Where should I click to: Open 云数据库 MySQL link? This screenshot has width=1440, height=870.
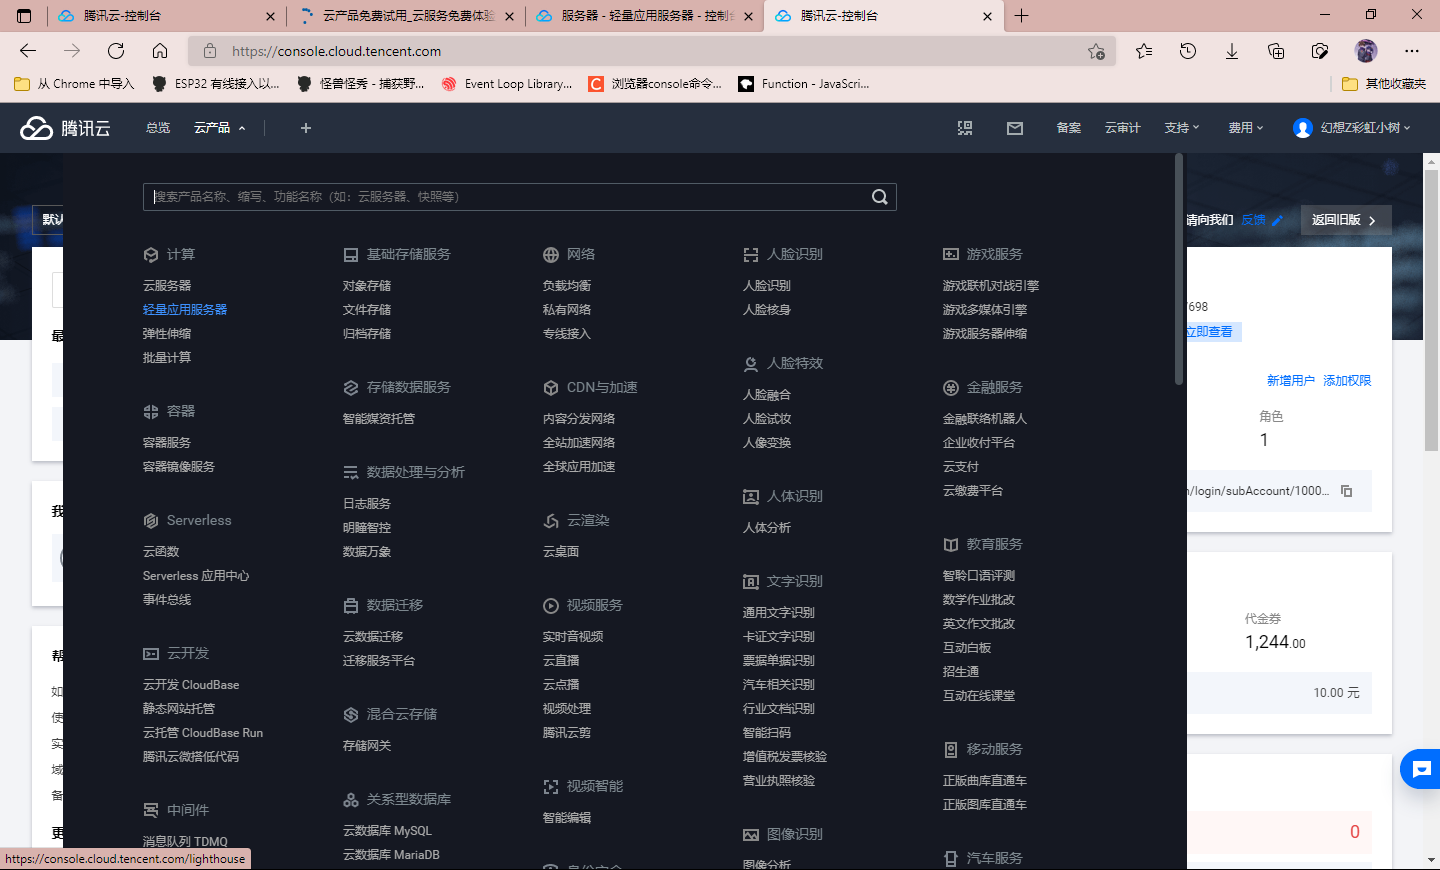387,831
